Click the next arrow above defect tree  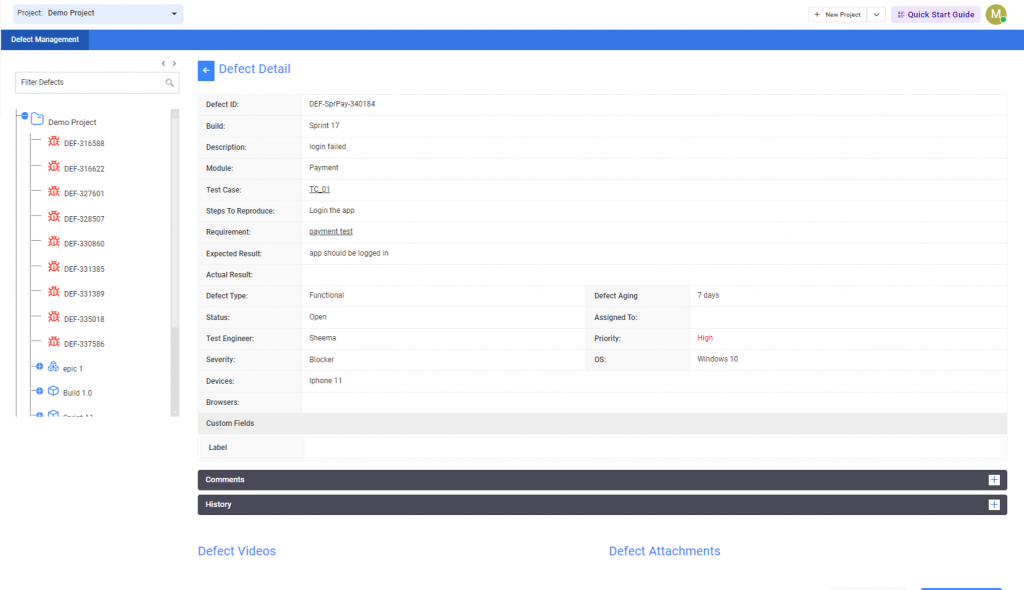point(174,63)
